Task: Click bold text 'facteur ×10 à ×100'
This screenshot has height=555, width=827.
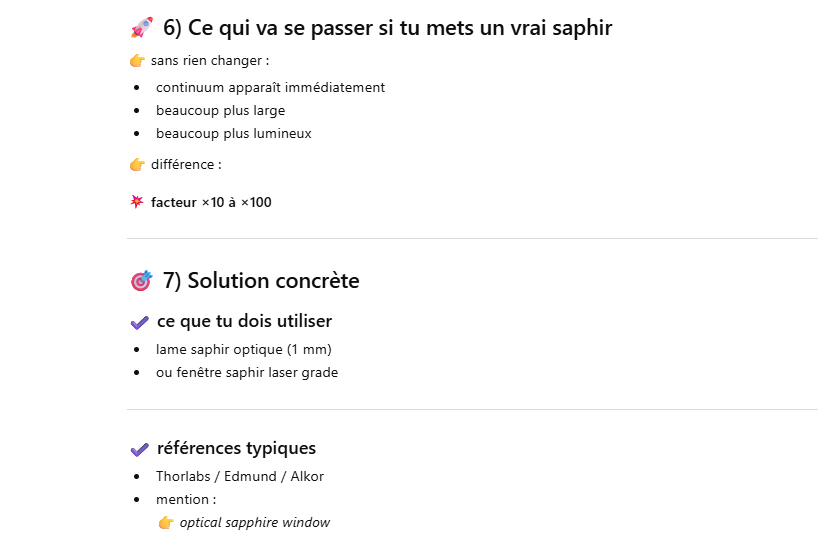Action: click(x=211, y=203)
